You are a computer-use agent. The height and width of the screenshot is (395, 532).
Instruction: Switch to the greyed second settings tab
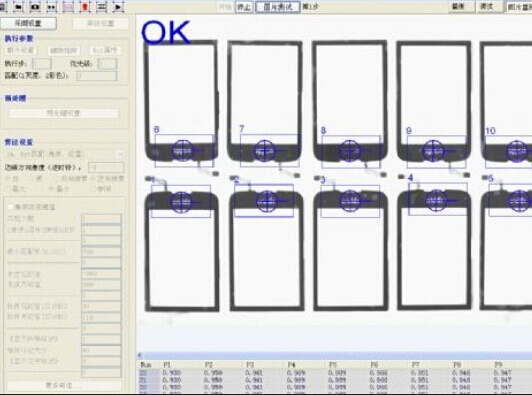pyautogui.click(x=100, y=23)
